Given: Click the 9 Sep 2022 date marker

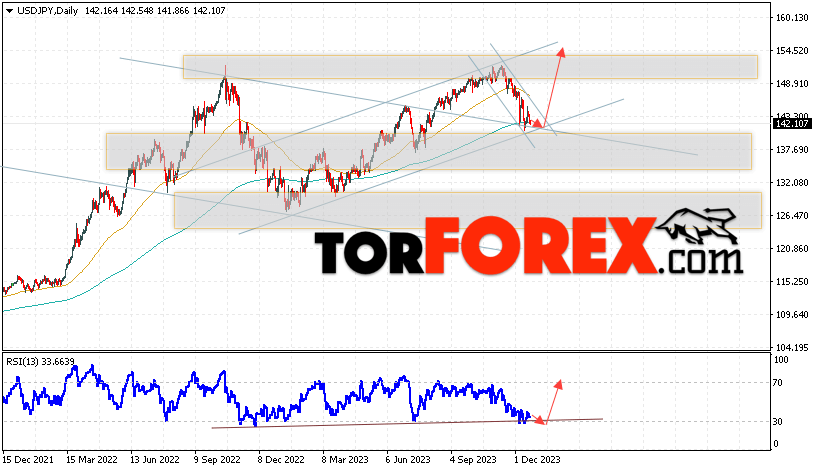Looking at the screenshot, I should pyautogui.click(x=217, y=460).
